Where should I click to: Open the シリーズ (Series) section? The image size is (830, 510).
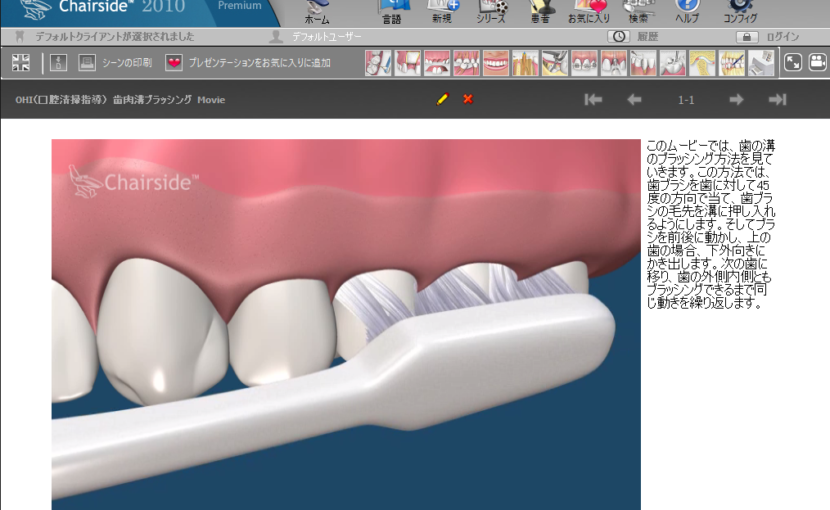pyautogui.click(x=491, y=12)
